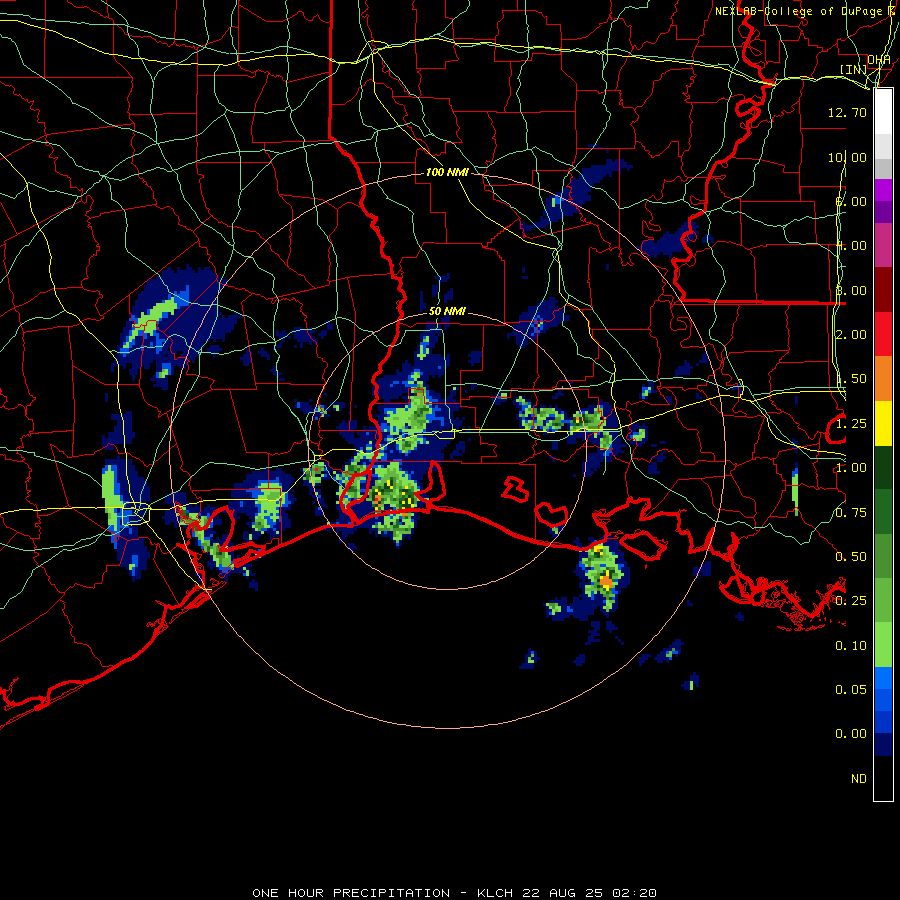Click the OHA product label above scale
900x900 pixels.
(878, 60)
